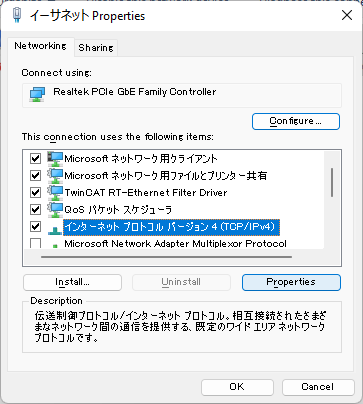Click the Ethernet adapter icon in title bar
This screenshot has height=404, width=363.
pos(18,15)
